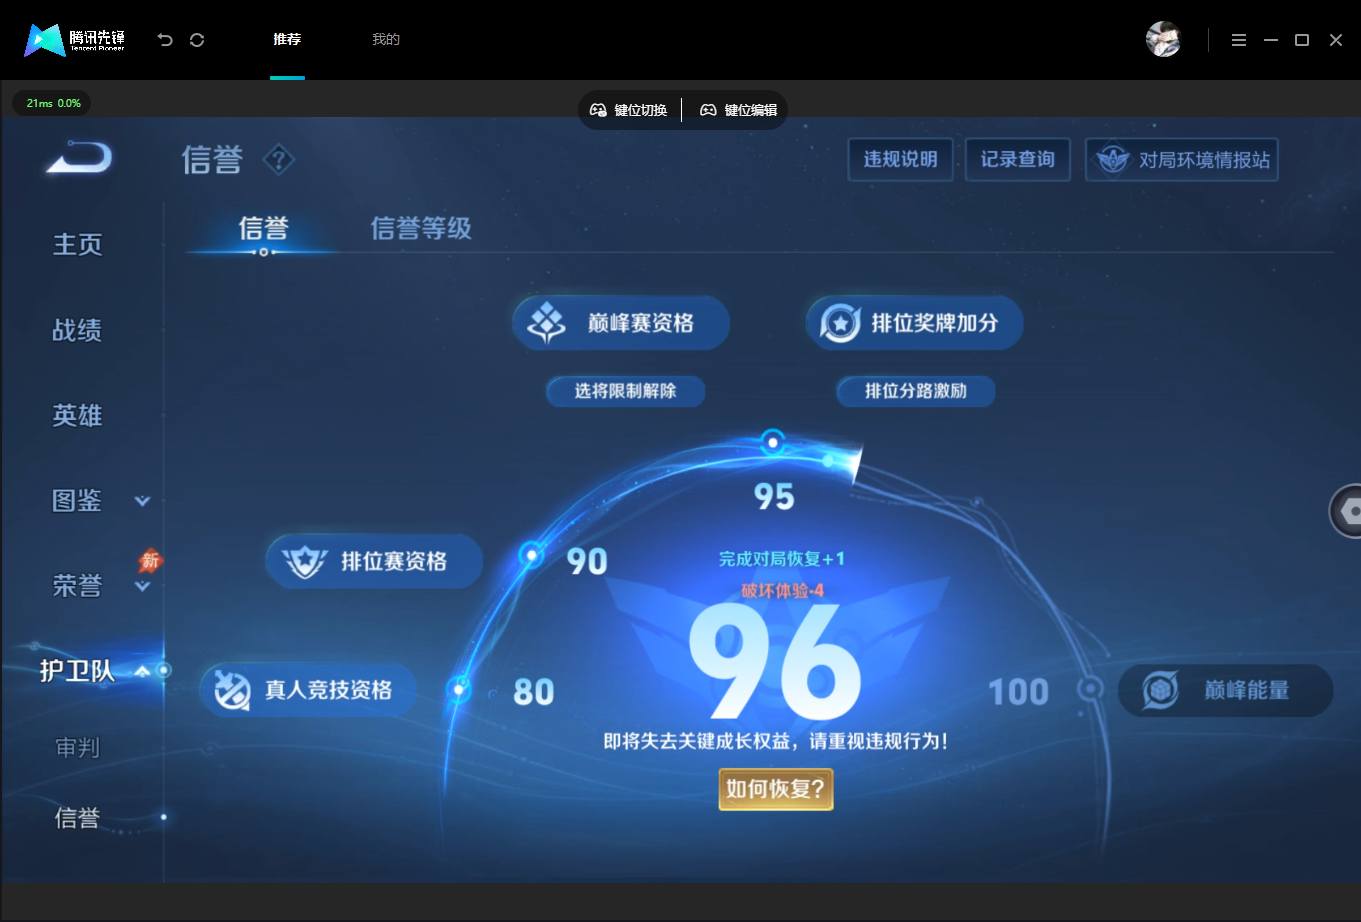Click the large 96 credit score
This screenshot has height=922, width=1361.
pos(776,663)
